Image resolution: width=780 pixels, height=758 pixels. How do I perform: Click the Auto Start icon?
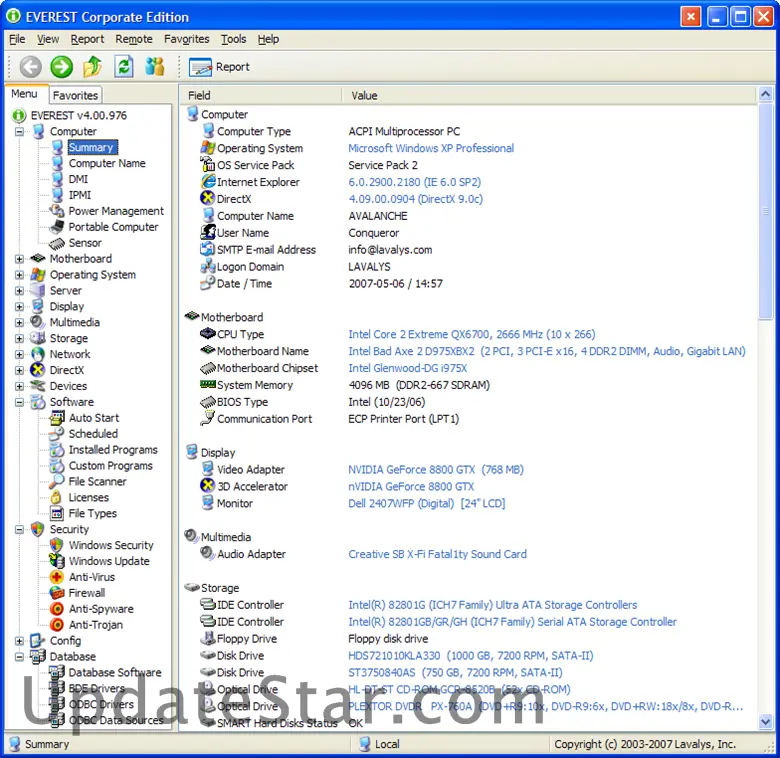coord(57,418)
